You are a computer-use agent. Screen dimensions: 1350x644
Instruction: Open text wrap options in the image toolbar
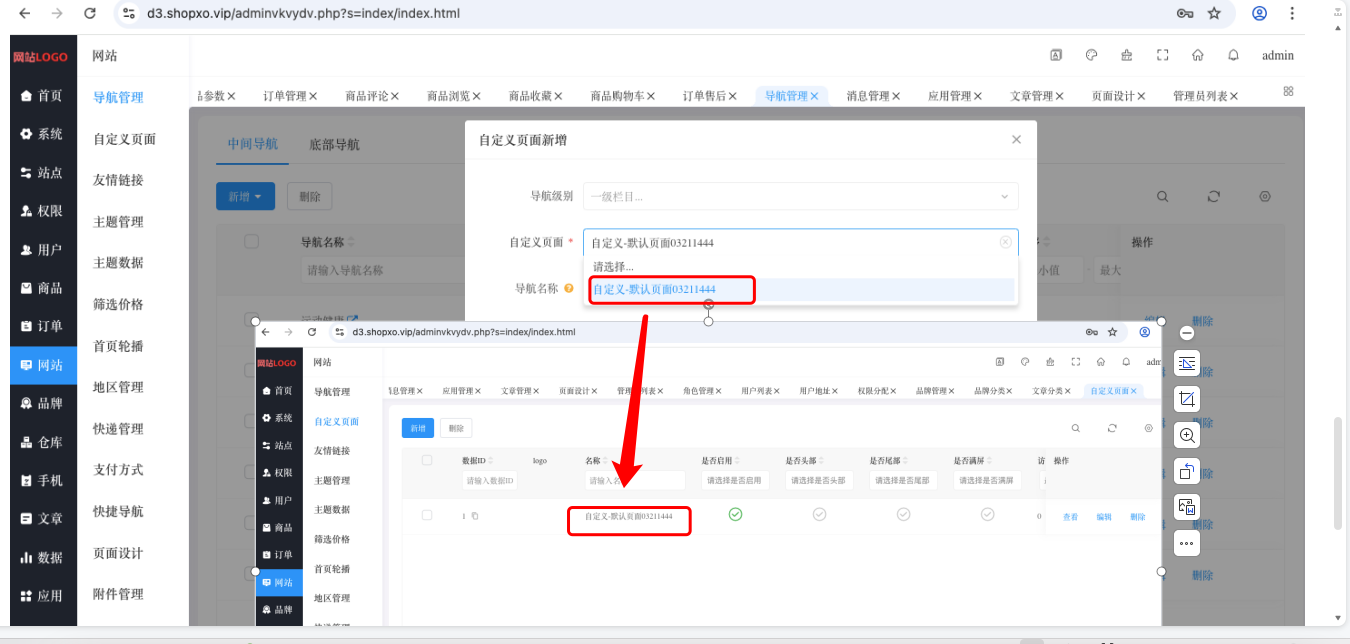(1187, 363)
